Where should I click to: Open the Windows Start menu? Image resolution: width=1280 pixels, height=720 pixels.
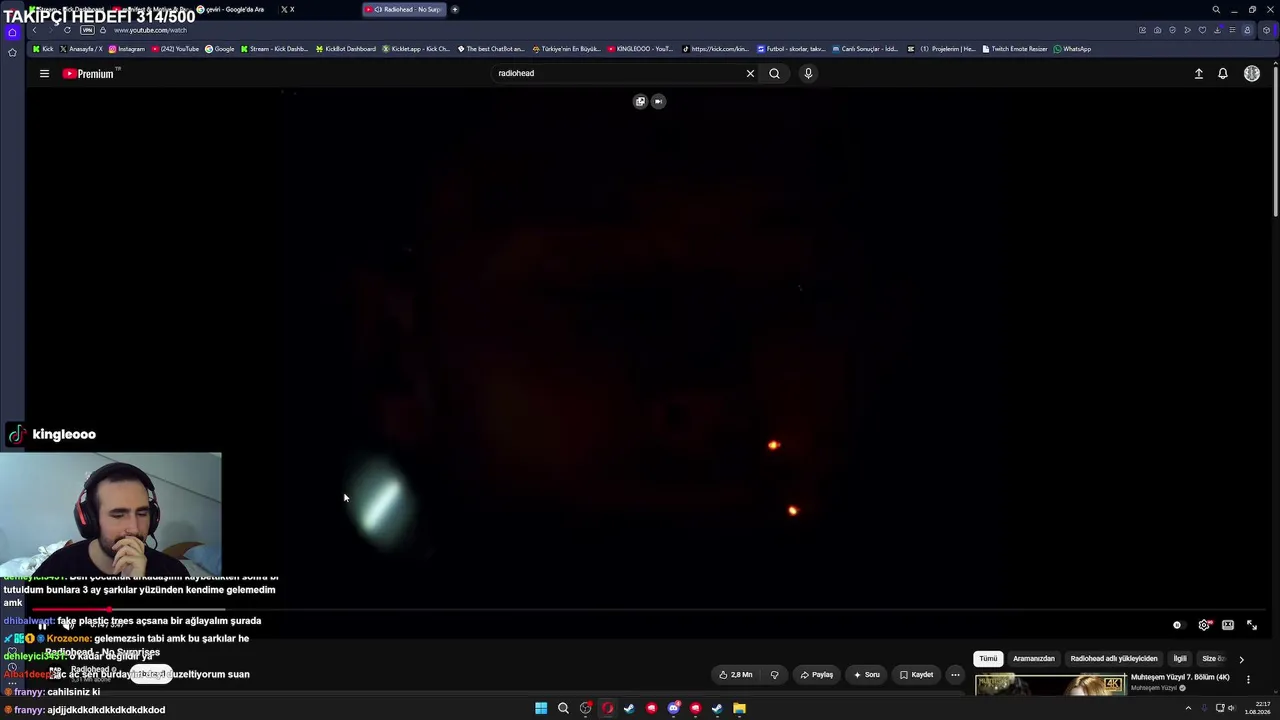[x=541, y=708]
